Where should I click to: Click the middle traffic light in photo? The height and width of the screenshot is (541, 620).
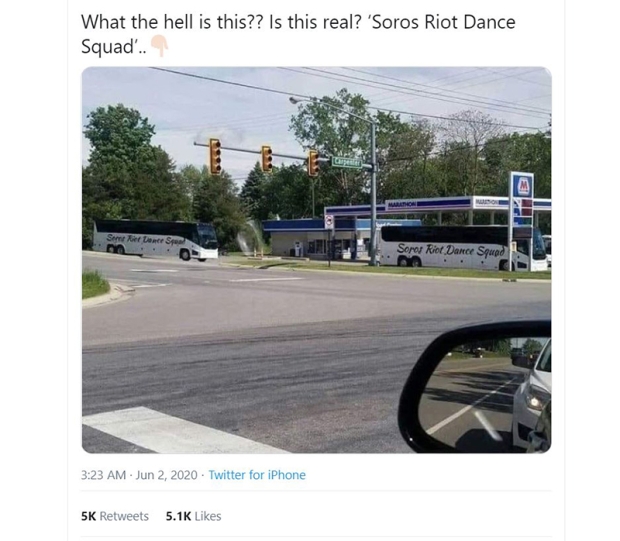267,159
